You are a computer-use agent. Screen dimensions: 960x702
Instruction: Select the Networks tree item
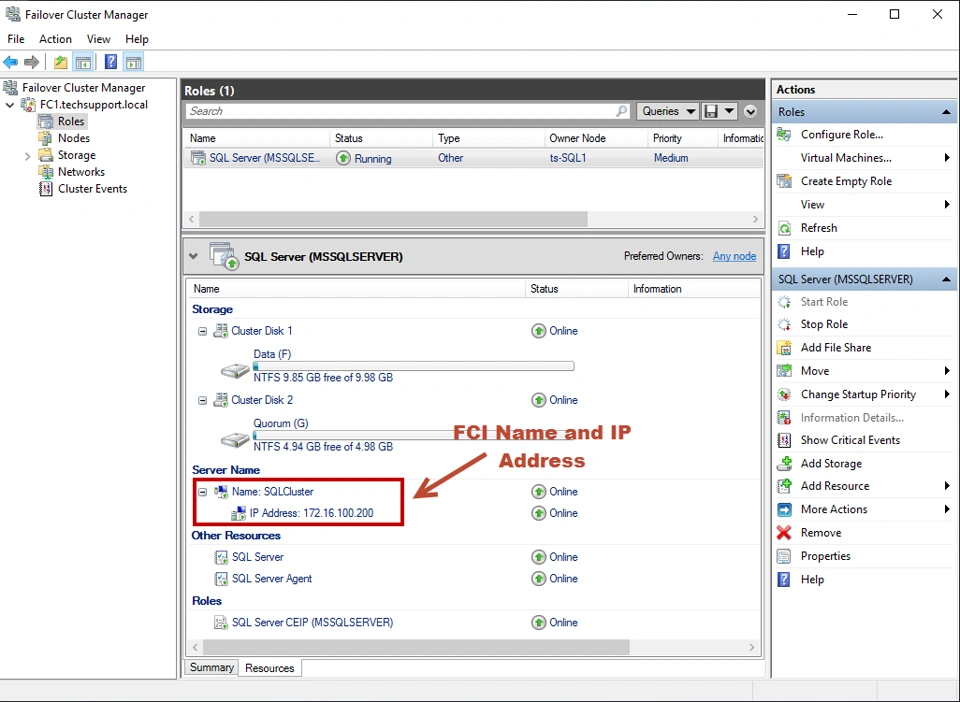click(x=81, y=172)
